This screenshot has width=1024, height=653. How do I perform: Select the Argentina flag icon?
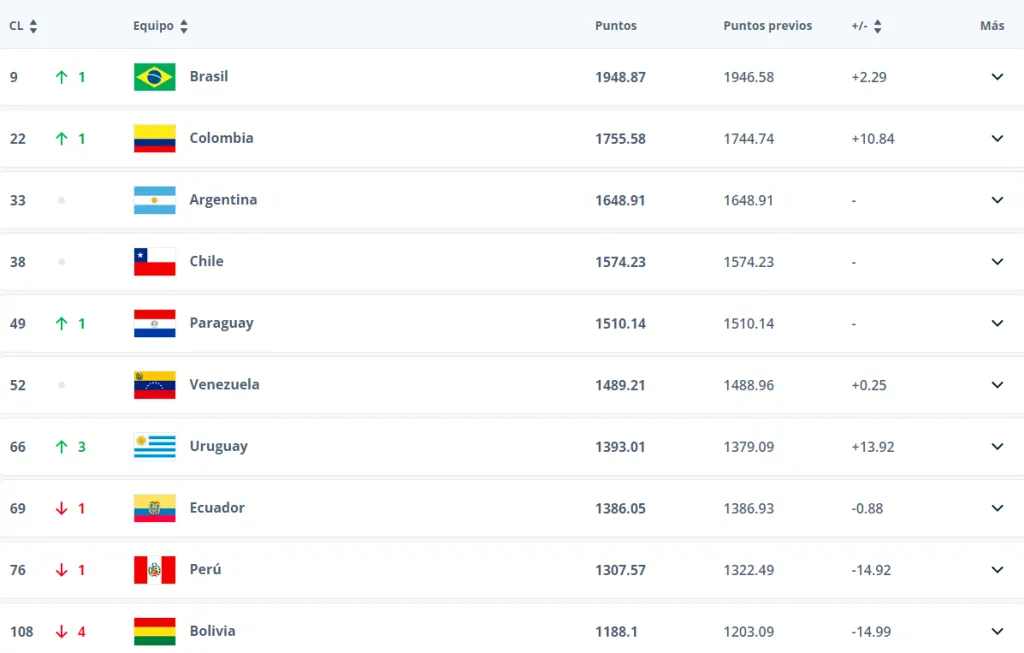click(x=153, y=200)
